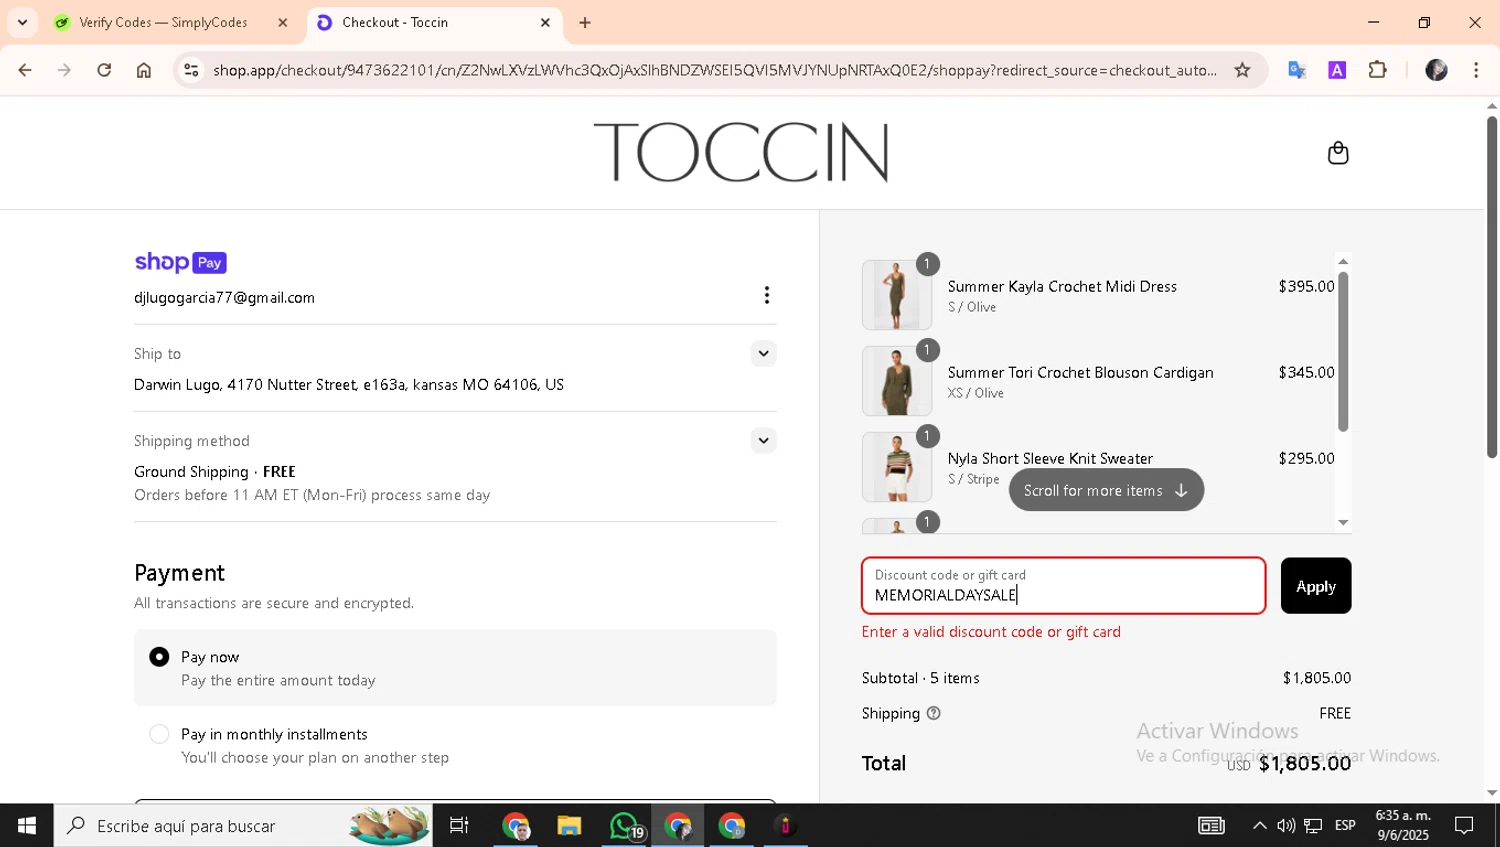
Task: Open the notification center icon
Action: (x=1464, y=826)
